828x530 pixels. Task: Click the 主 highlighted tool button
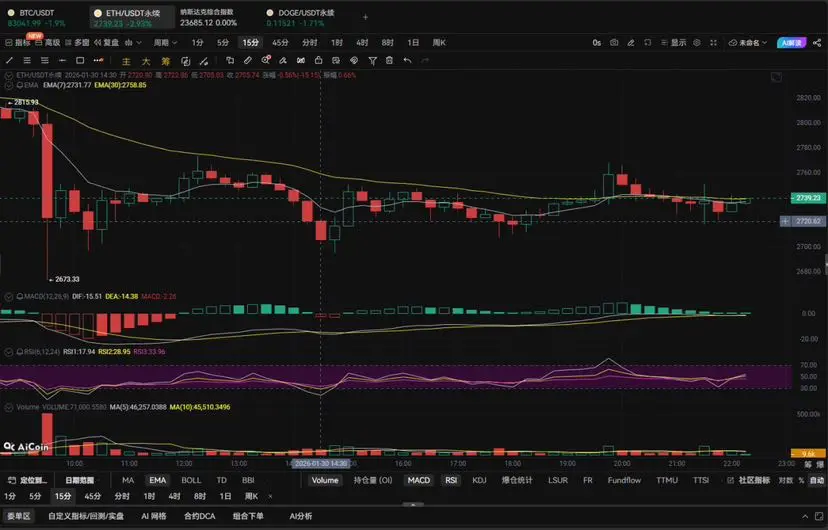tap(126, 61)
